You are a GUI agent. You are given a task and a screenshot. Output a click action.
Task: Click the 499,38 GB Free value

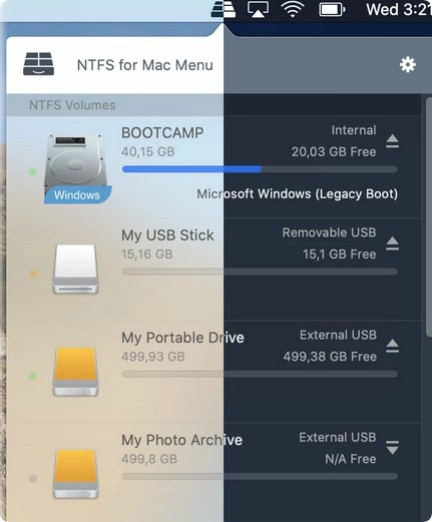pos(330,356)
